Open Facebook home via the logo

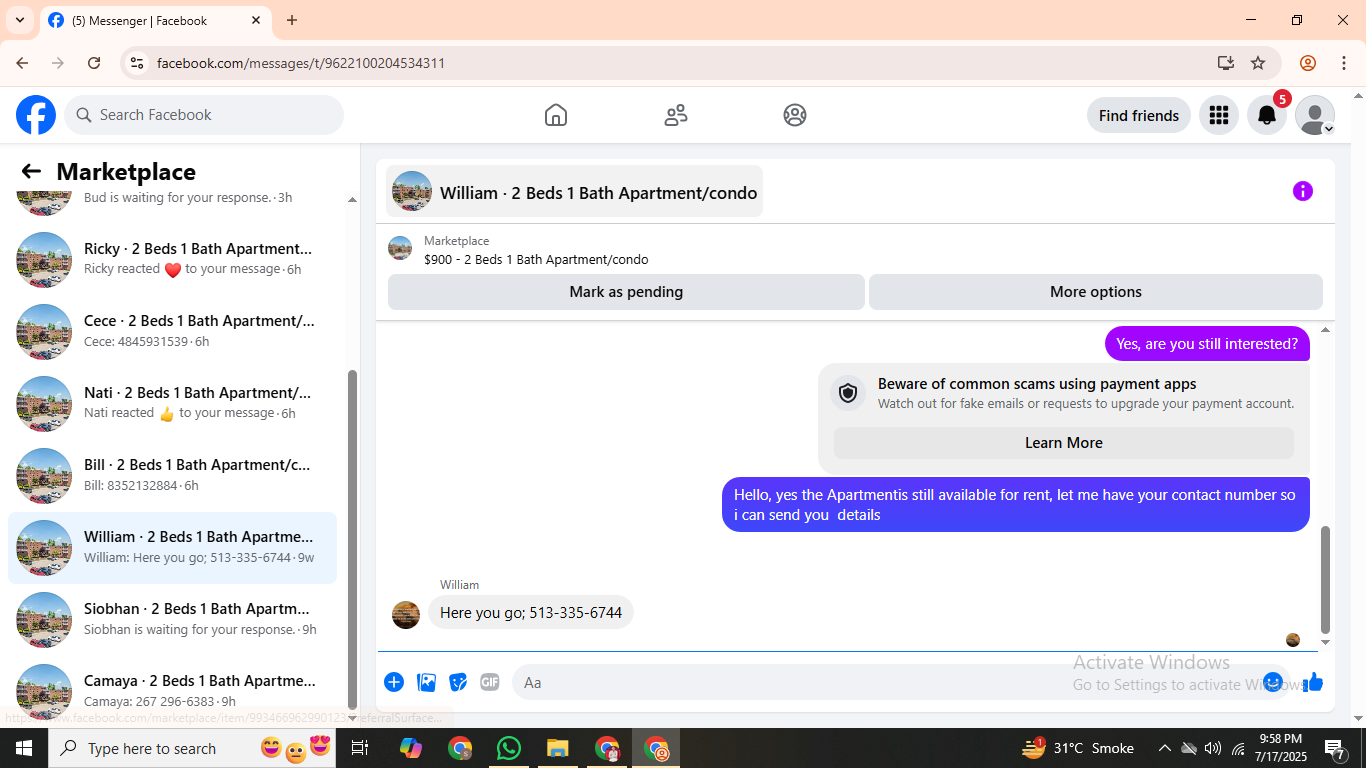(x=36, y=115)
